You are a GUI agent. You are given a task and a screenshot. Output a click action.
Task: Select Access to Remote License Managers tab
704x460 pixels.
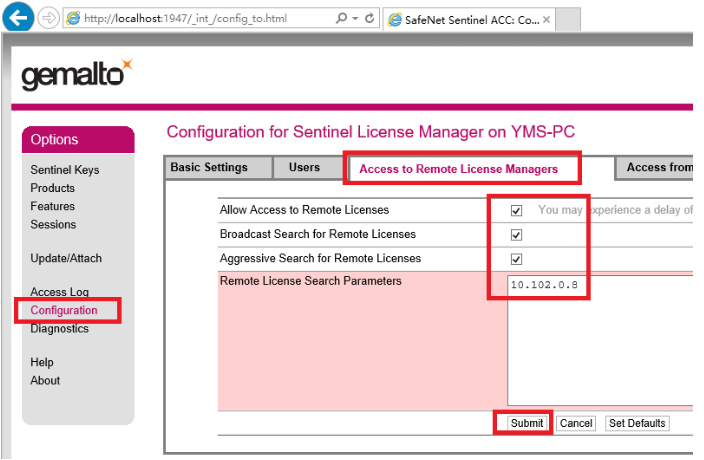(x=458, y=169)
